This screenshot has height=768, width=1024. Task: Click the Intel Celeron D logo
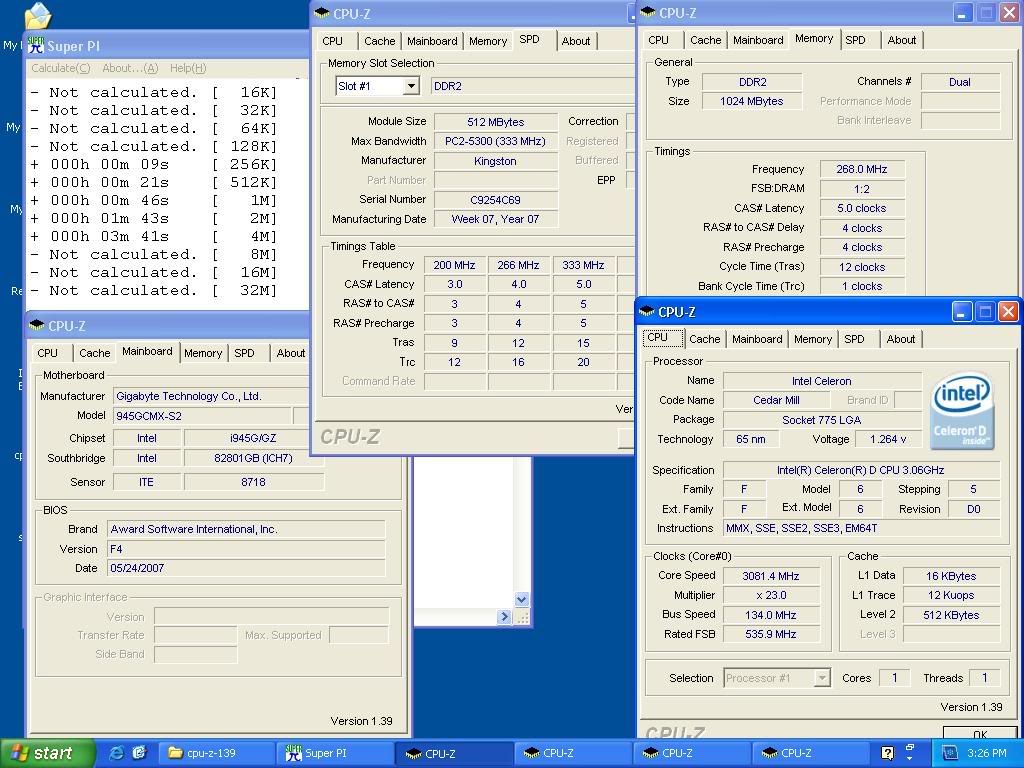click(961, 411)
